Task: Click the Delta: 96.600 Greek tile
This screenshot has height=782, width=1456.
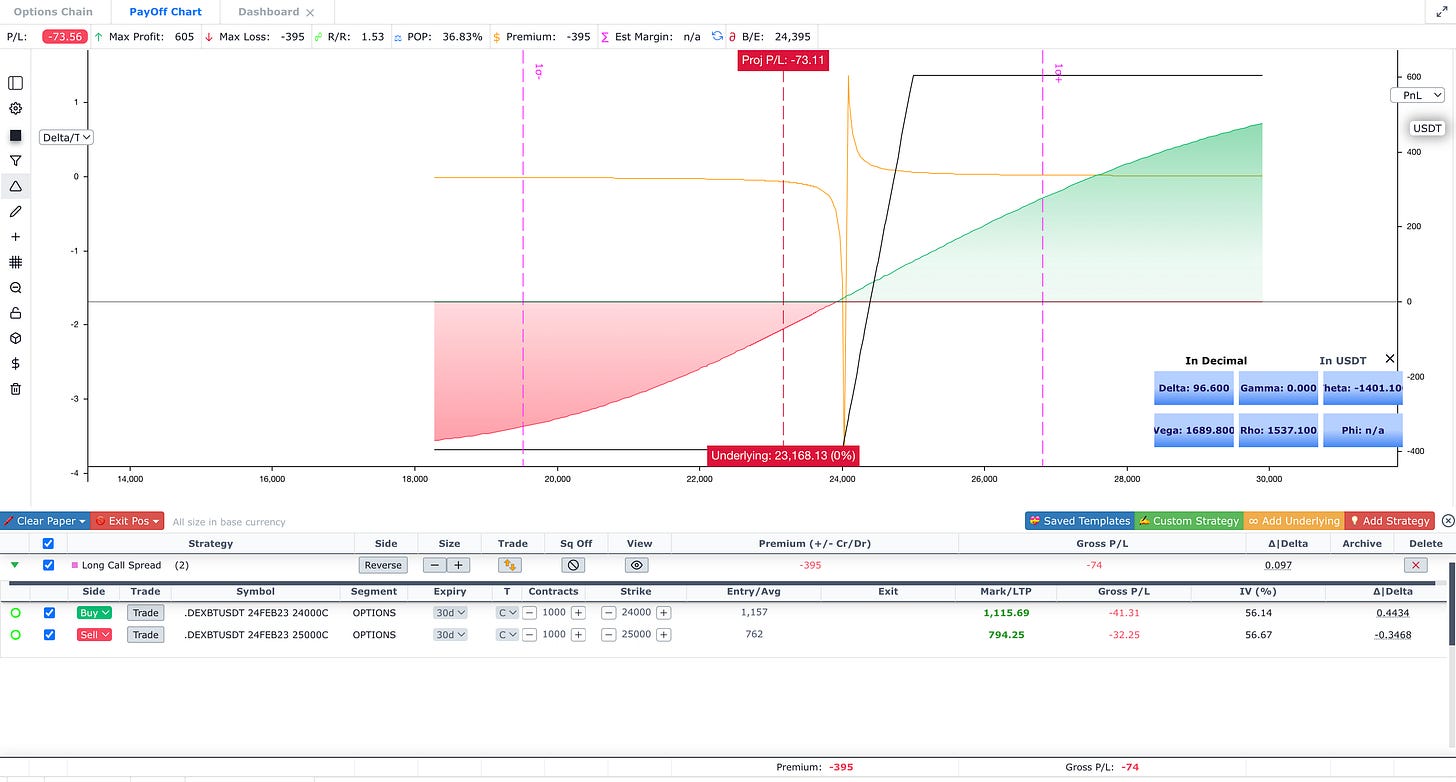Action: (1193, 388)
